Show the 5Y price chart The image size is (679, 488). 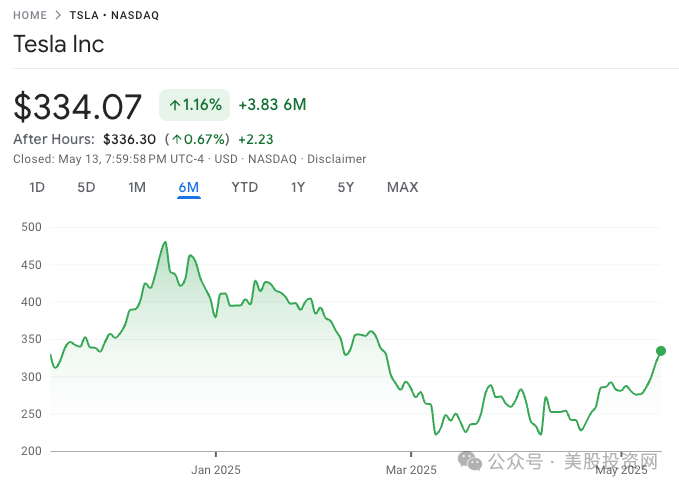[x=346, y=187]
